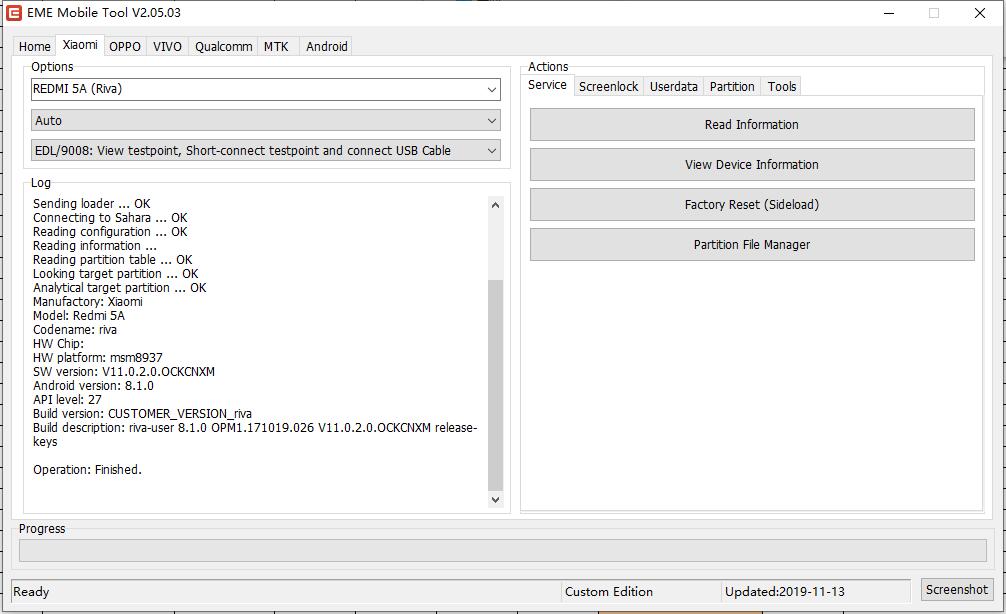1006x614 pixels.
Task: Click the EME Mobile Tool app icon
Action: coord(13,12)
